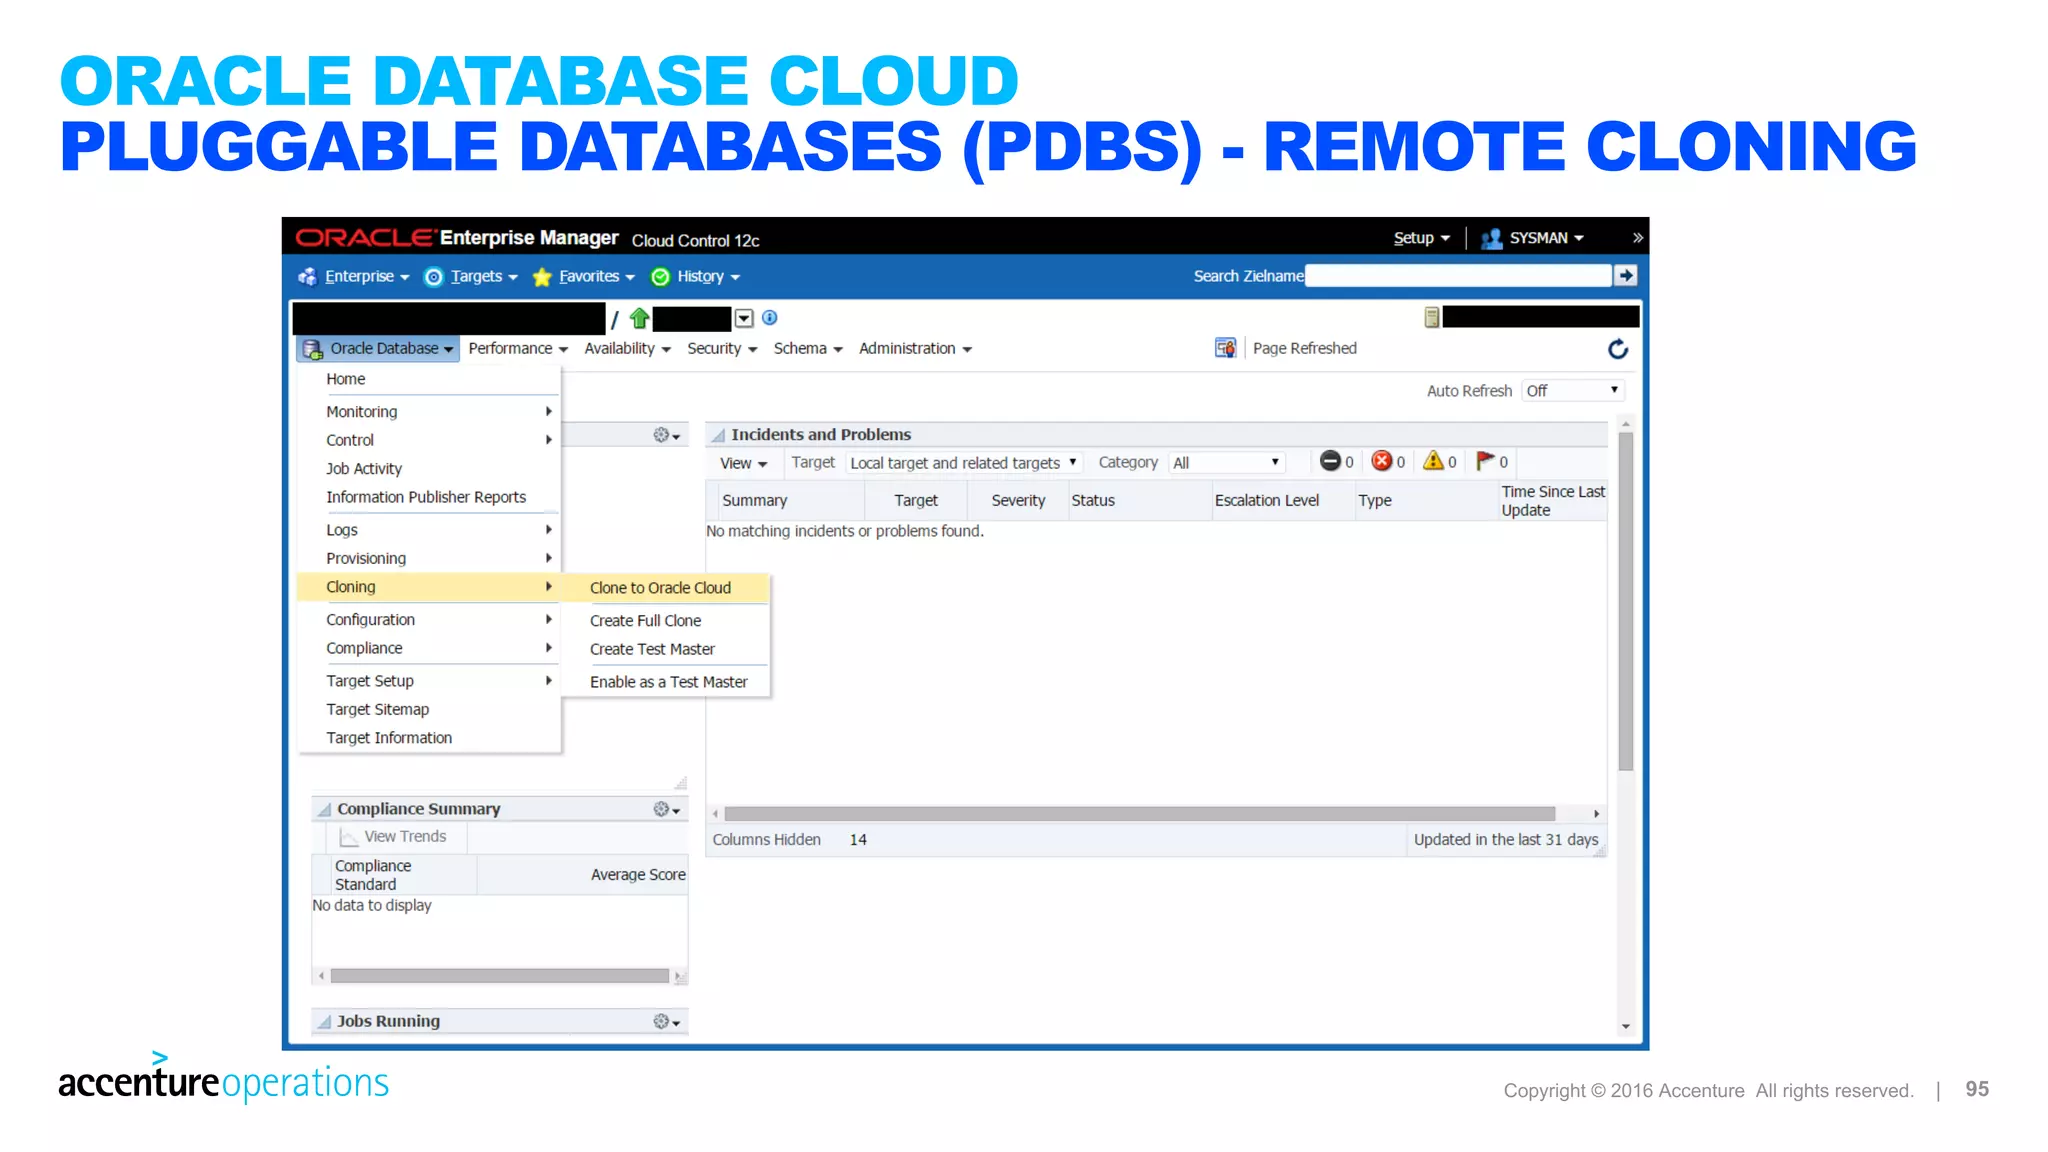Open the Category All dropdown
Image resolution: width=2048 pixels, height=1152 pixels.
point(1227,463)
